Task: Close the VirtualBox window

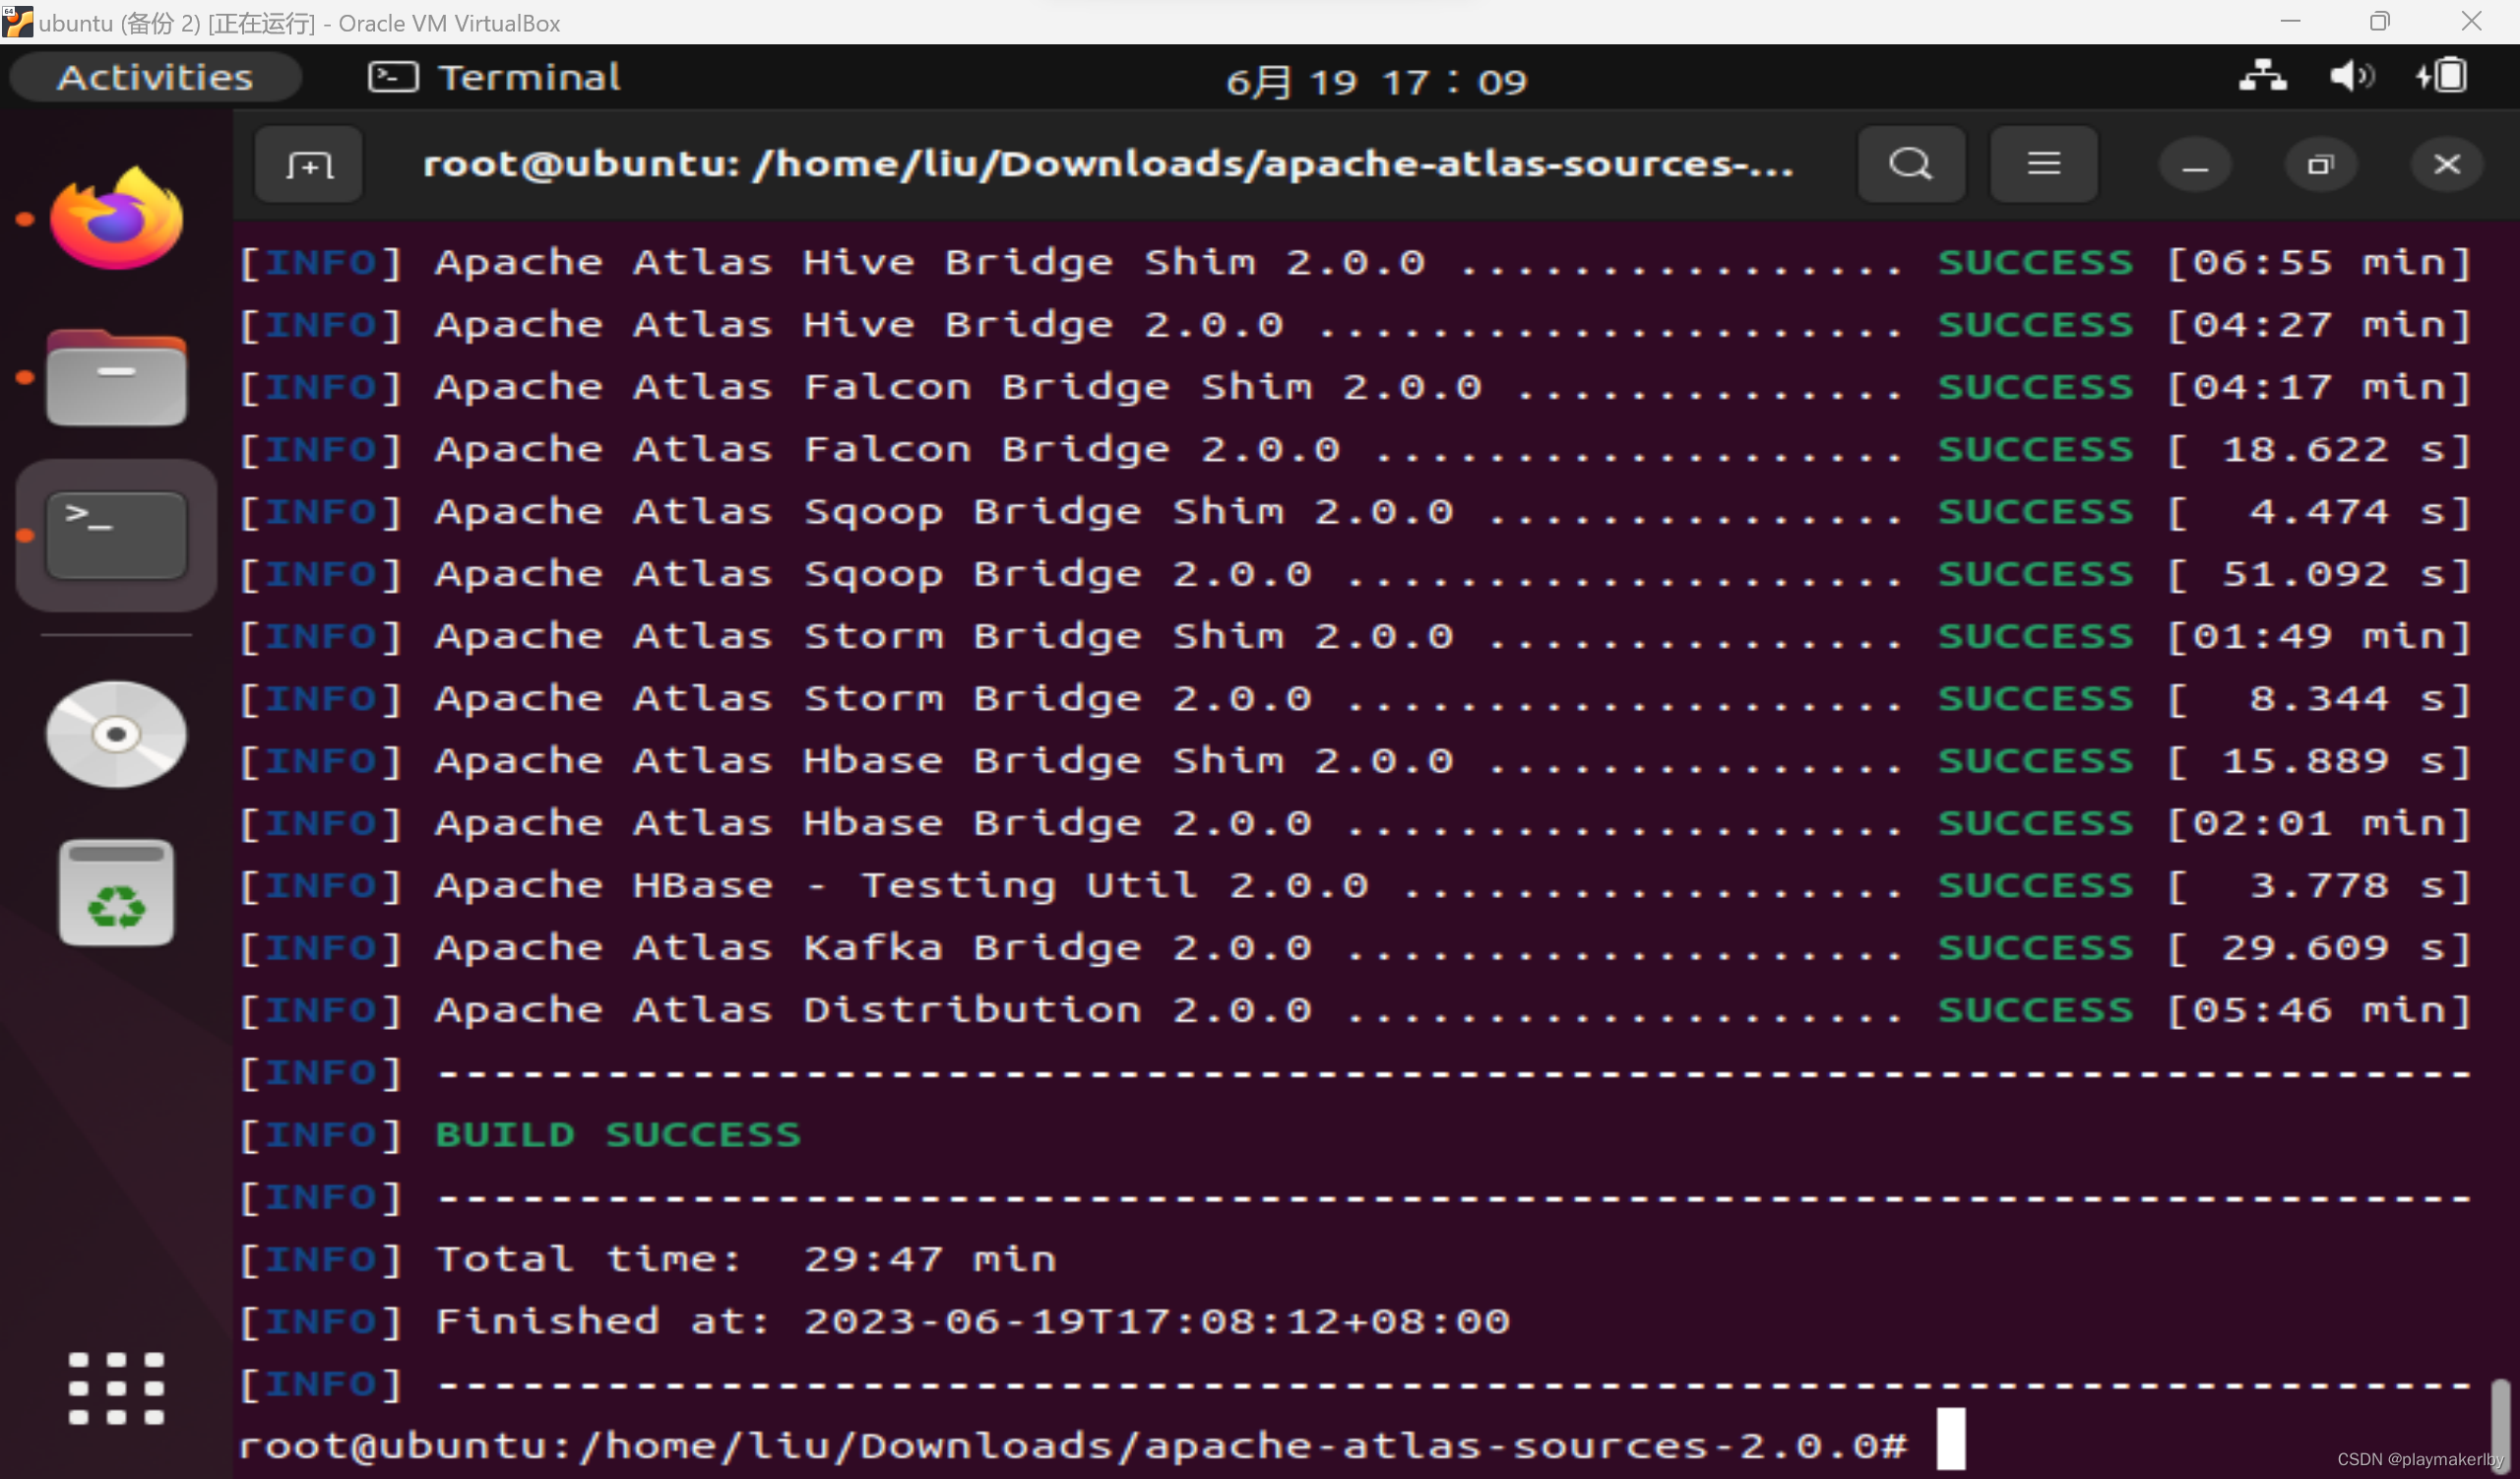Action: pyautogui.click(x=2471, y=21)
